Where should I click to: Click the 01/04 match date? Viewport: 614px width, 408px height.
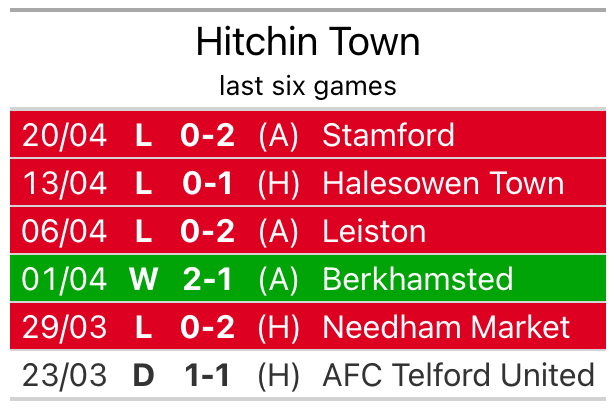coord(64,279)
